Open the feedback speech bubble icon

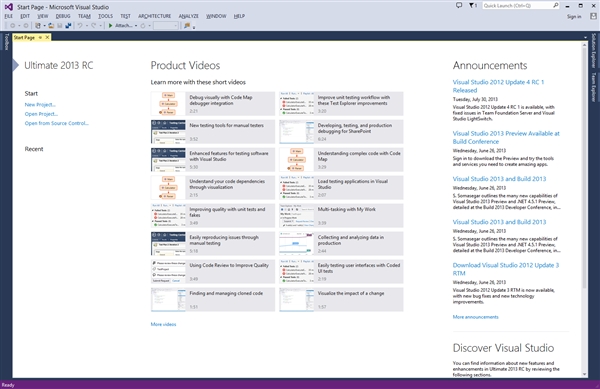click(x=459, y=5)
